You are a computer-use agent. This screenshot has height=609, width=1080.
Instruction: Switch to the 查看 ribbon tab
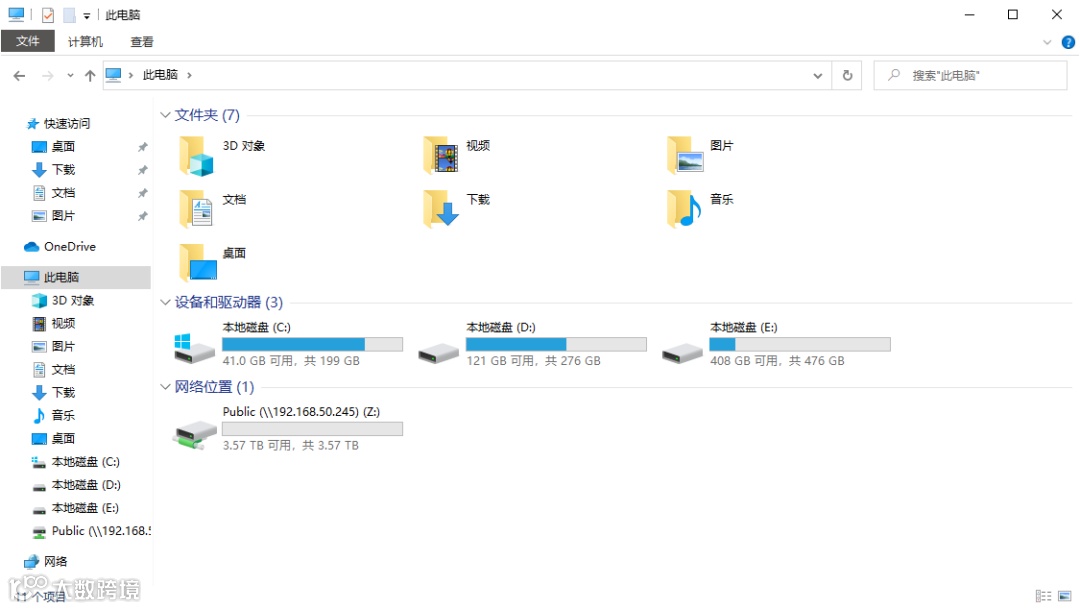tap(141, 41)
